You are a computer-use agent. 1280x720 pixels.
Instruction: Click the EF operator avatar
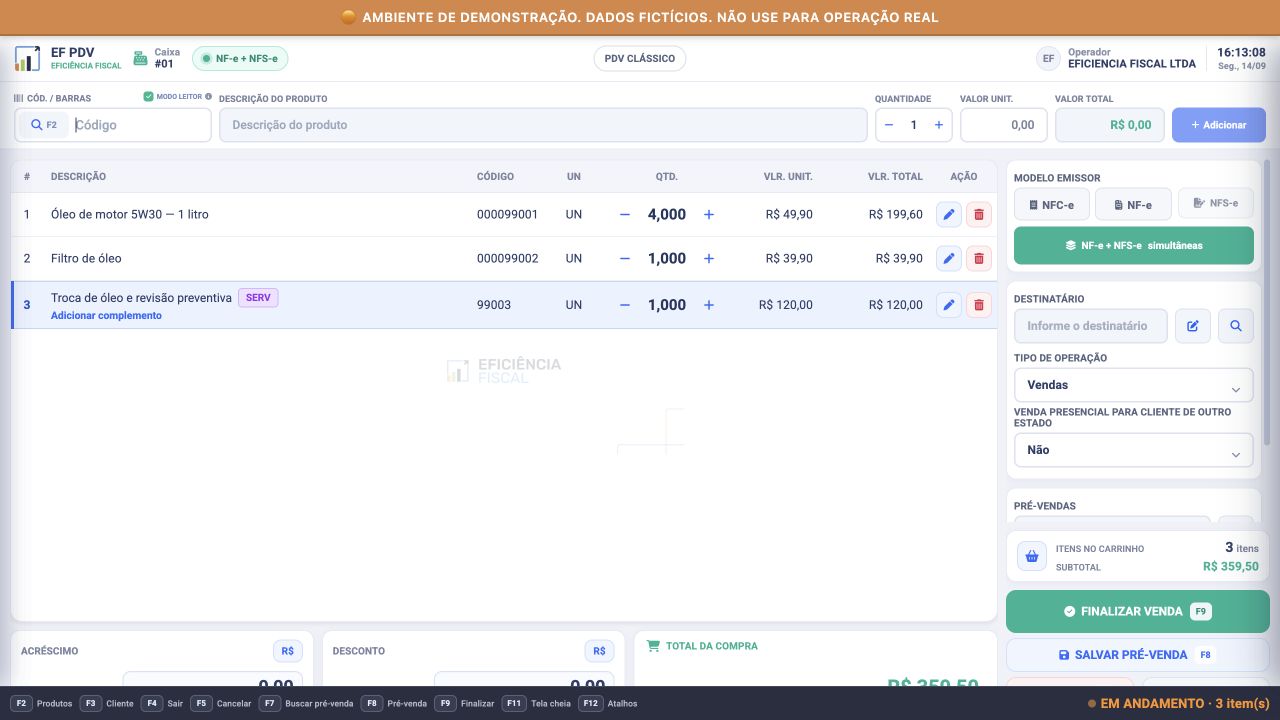click(1048, 58)
